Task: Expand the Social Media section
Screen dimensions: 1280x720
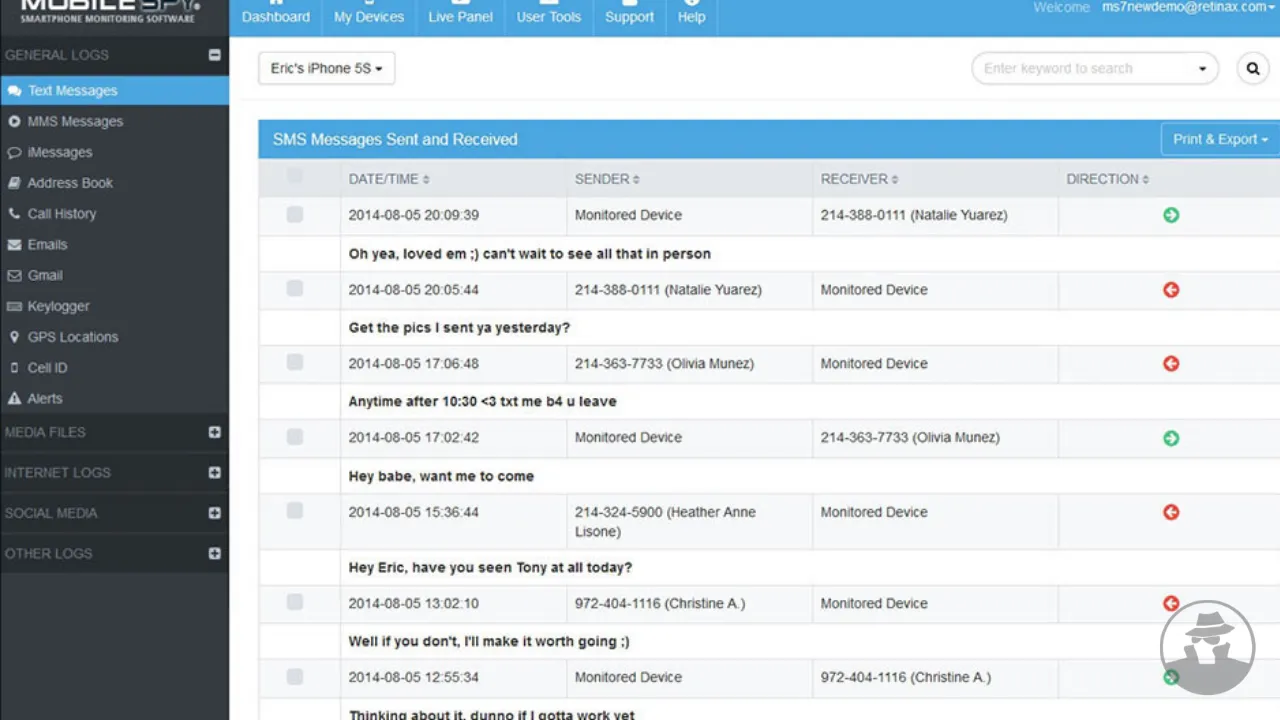Action: [x=214, y=513]
